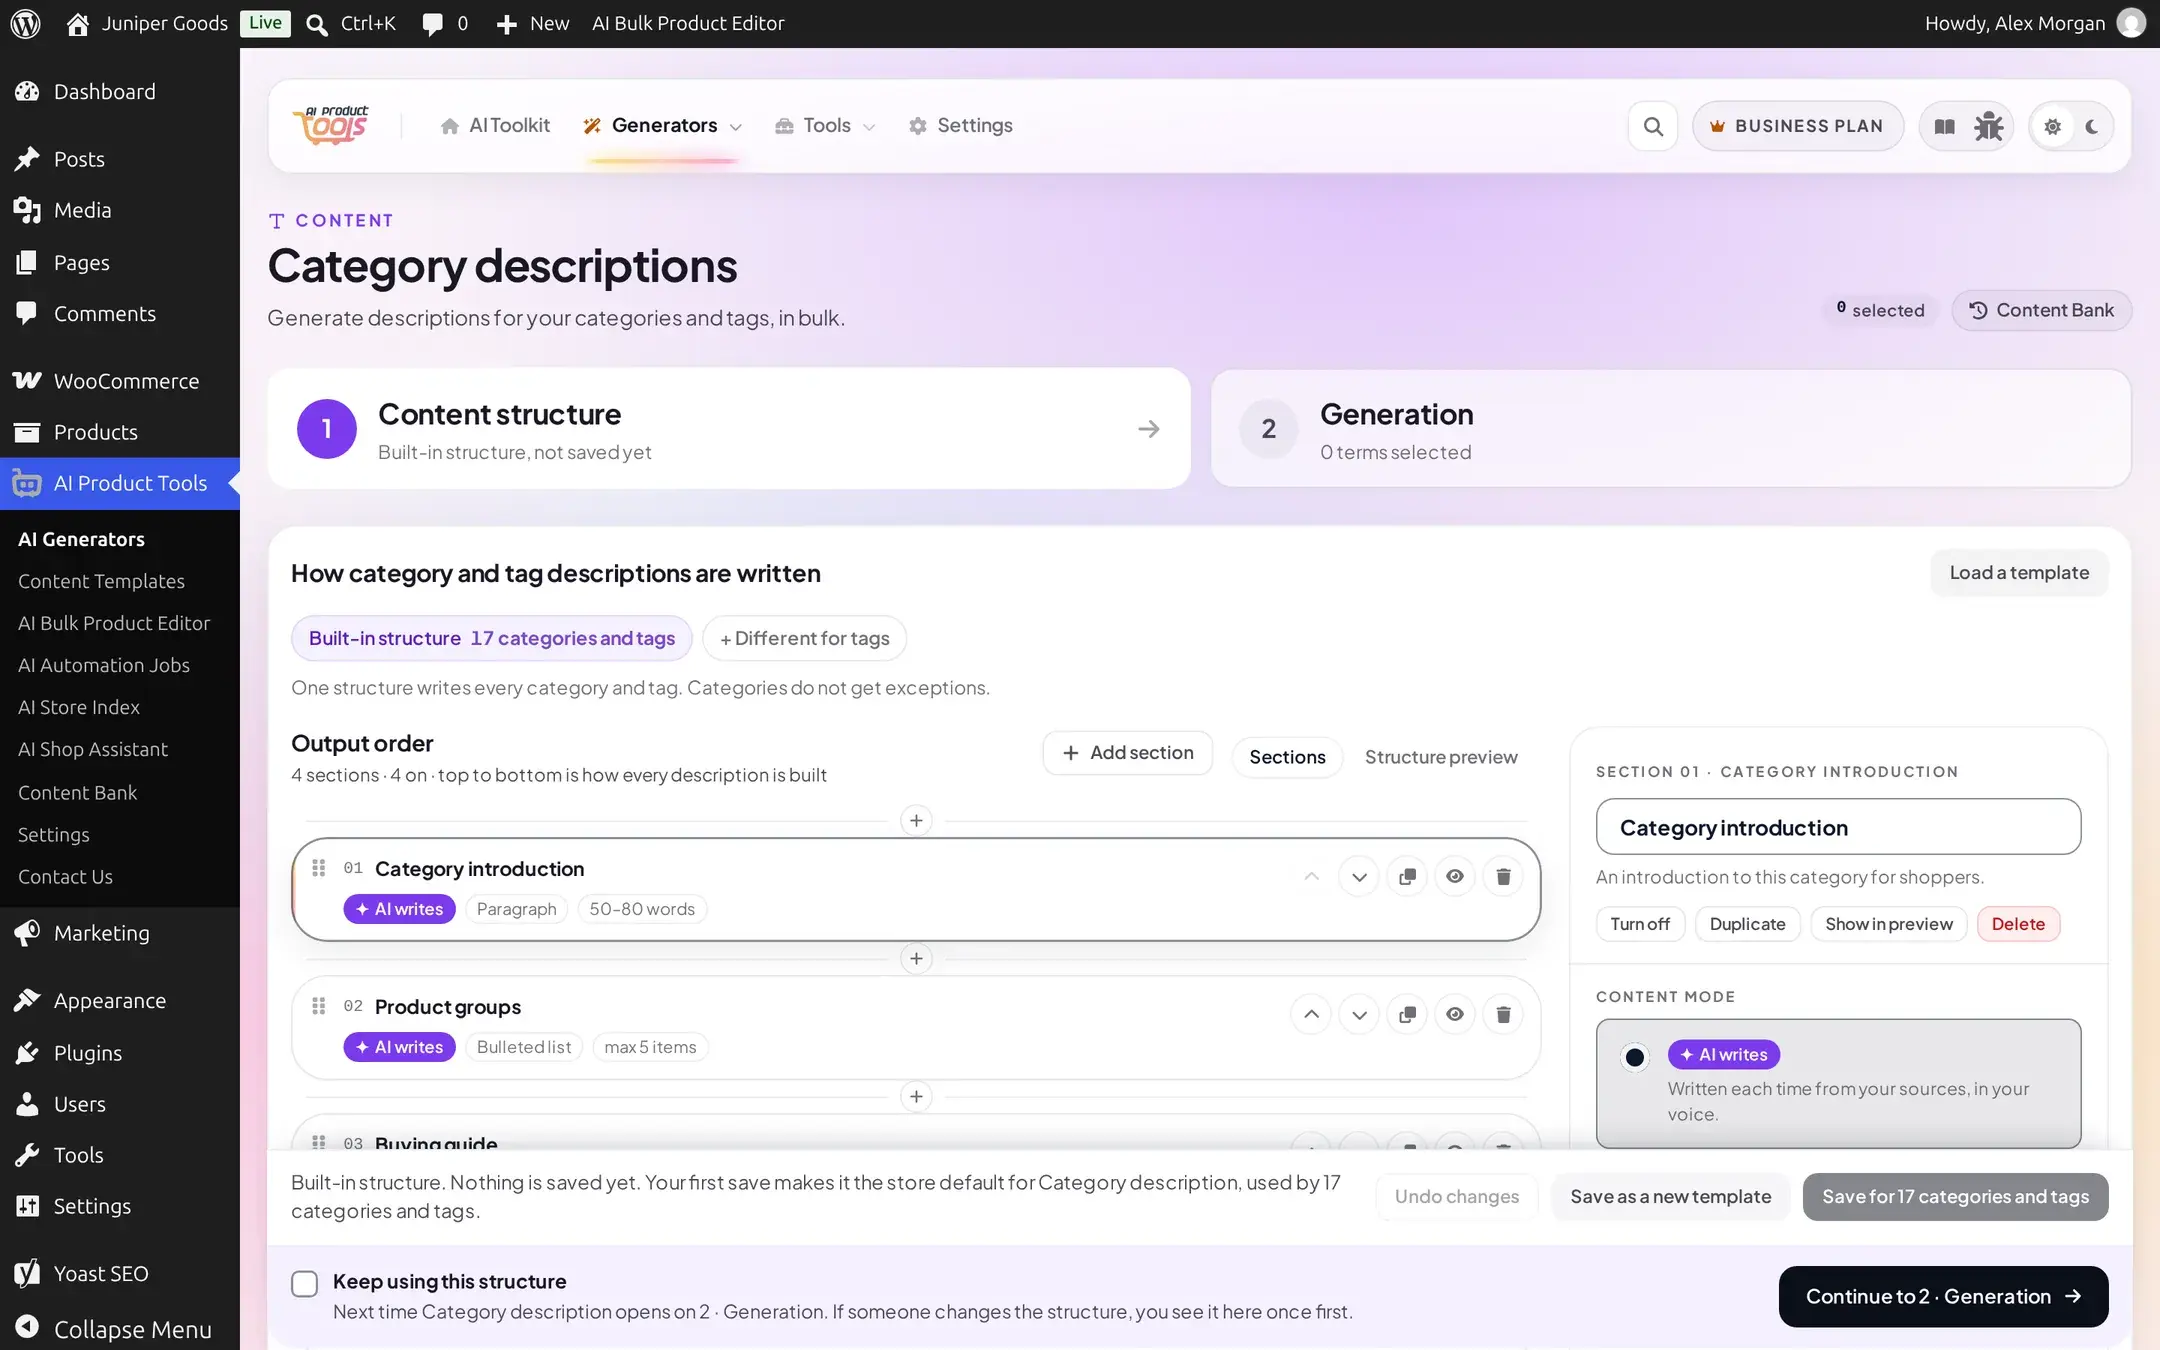2160x1350 pixels.
Task: Grab the Product groups drag handle
Action: click(319, 1006)
